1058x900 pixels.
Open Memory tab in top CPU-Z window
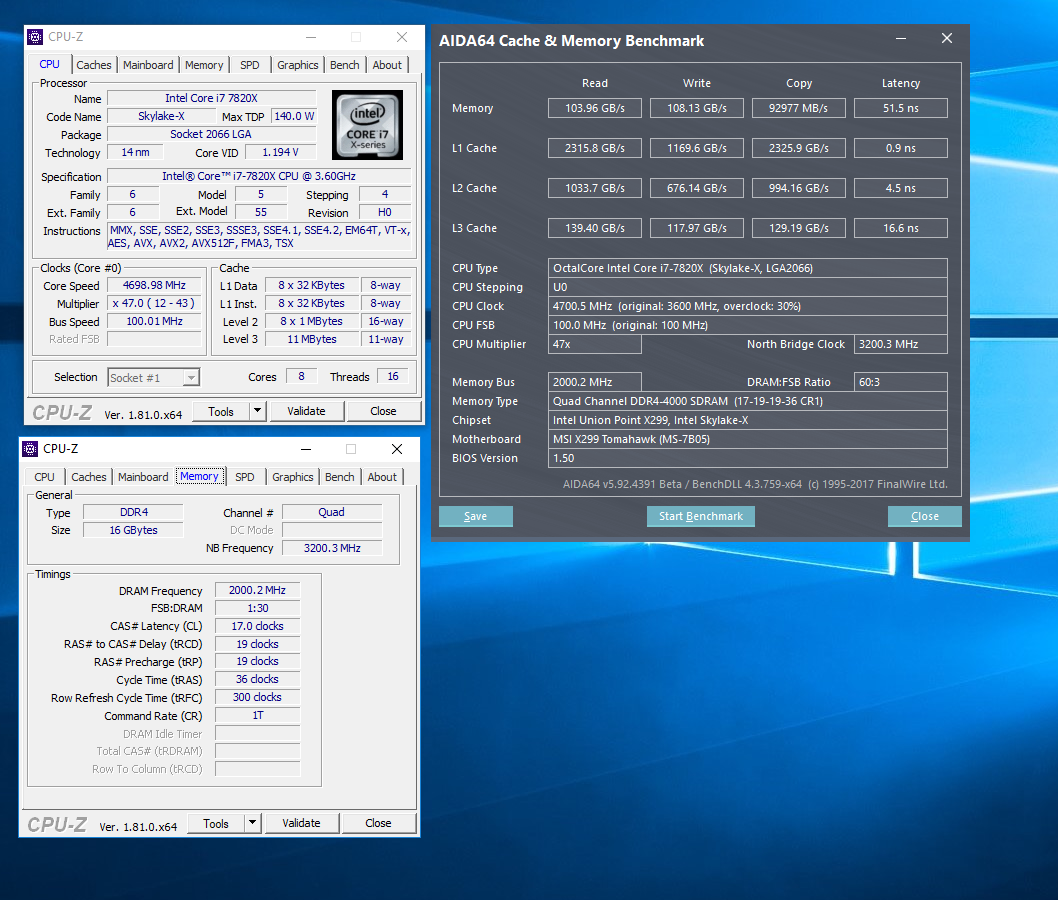click(204, 65)
